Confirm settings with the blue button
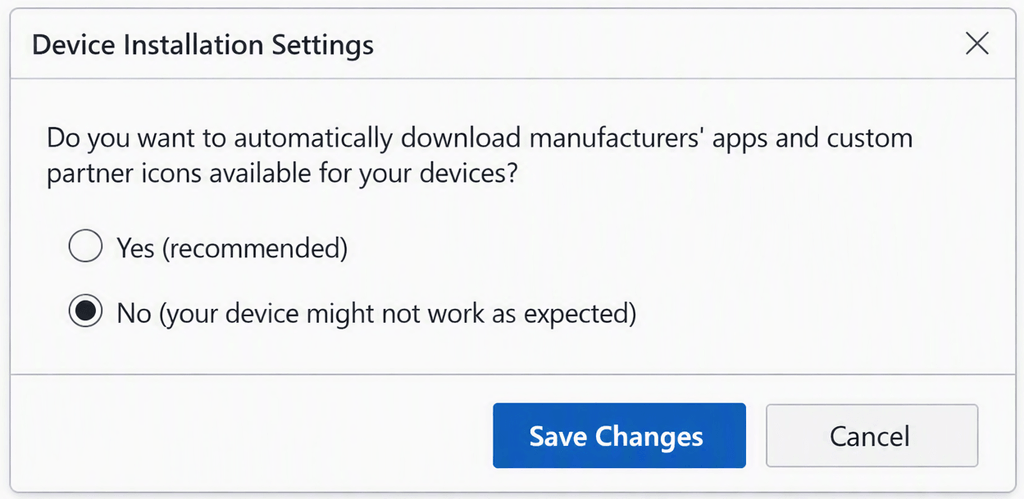Screen dimensions: 1024x499 (x=619, y=435)
